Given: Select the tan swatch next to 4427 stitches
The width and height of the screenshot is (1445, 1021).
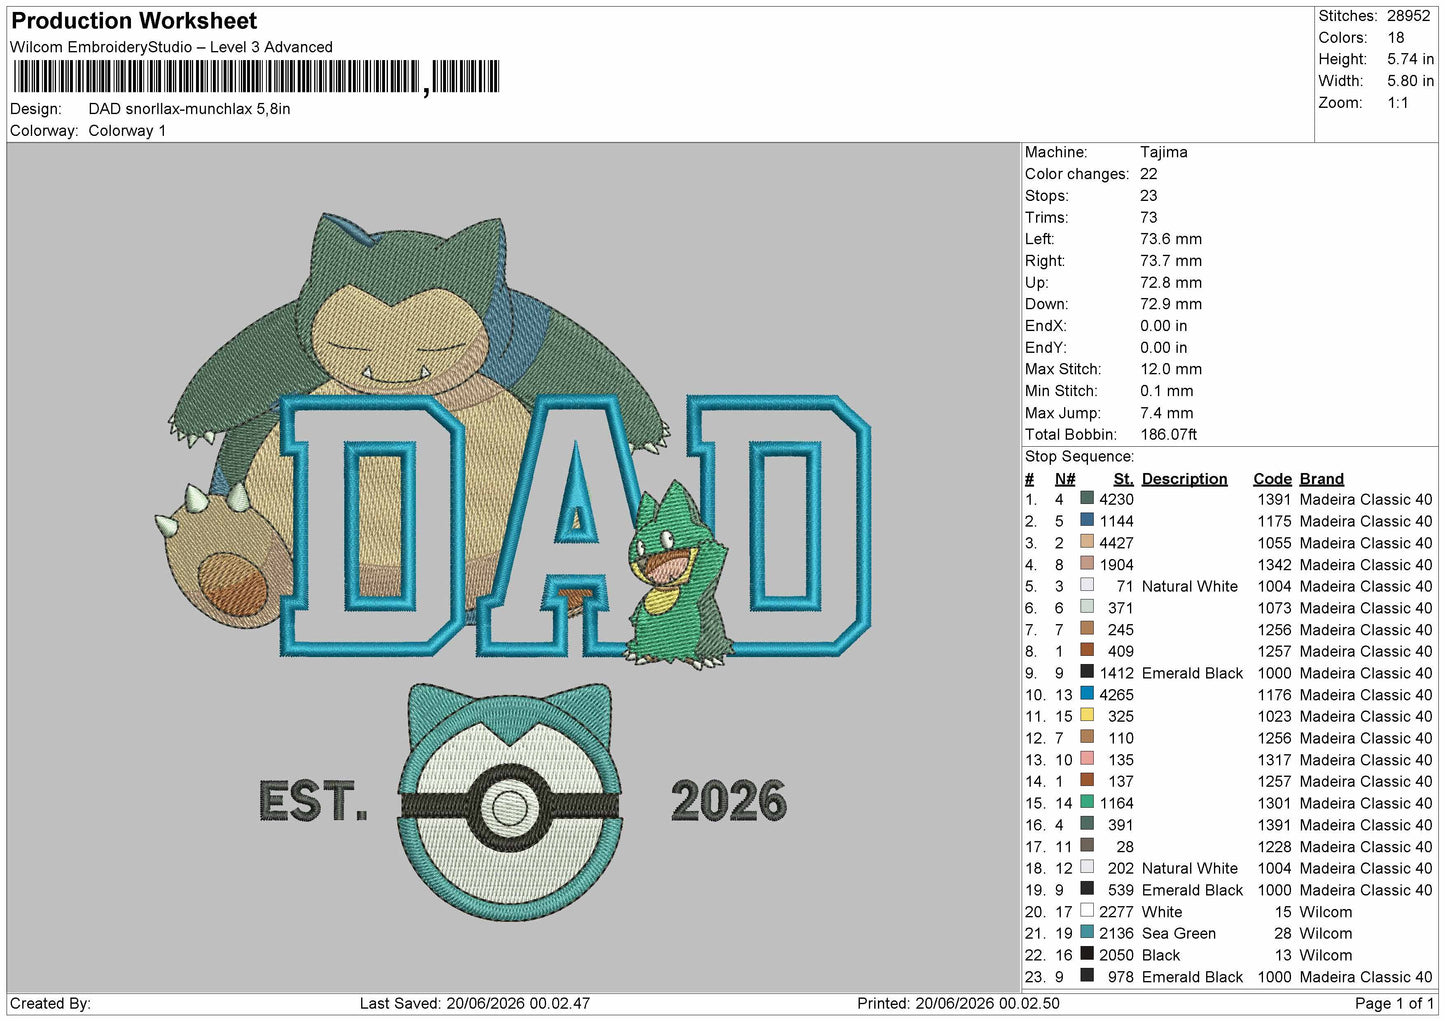Looking at the screenshot, I should 1087,542.
